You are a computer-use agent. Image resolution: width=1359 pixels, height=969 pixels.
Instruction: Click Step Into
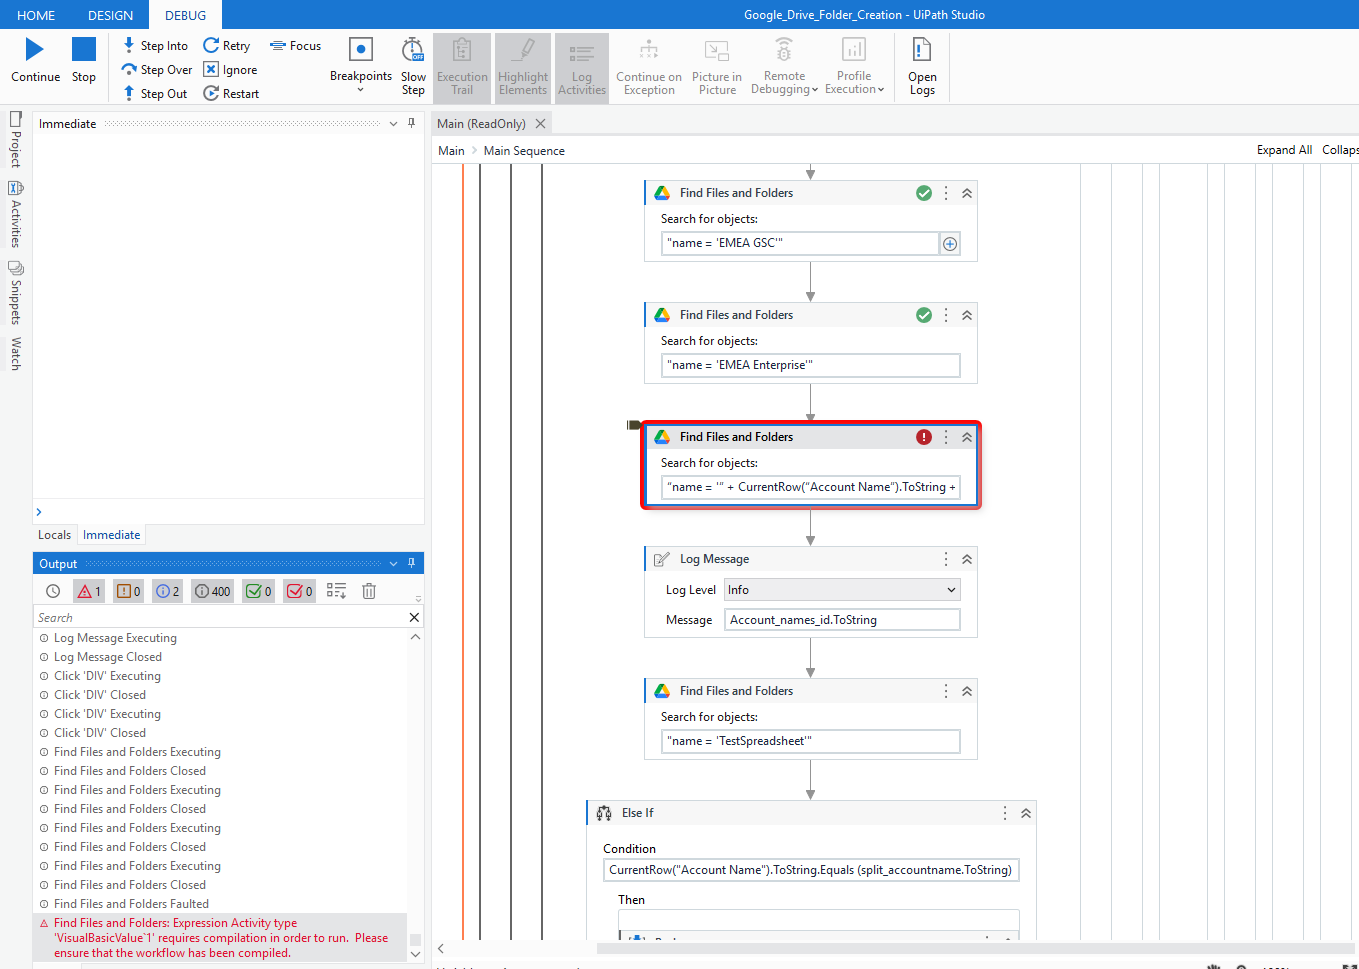pyautogui.click(x=155, y=46)
